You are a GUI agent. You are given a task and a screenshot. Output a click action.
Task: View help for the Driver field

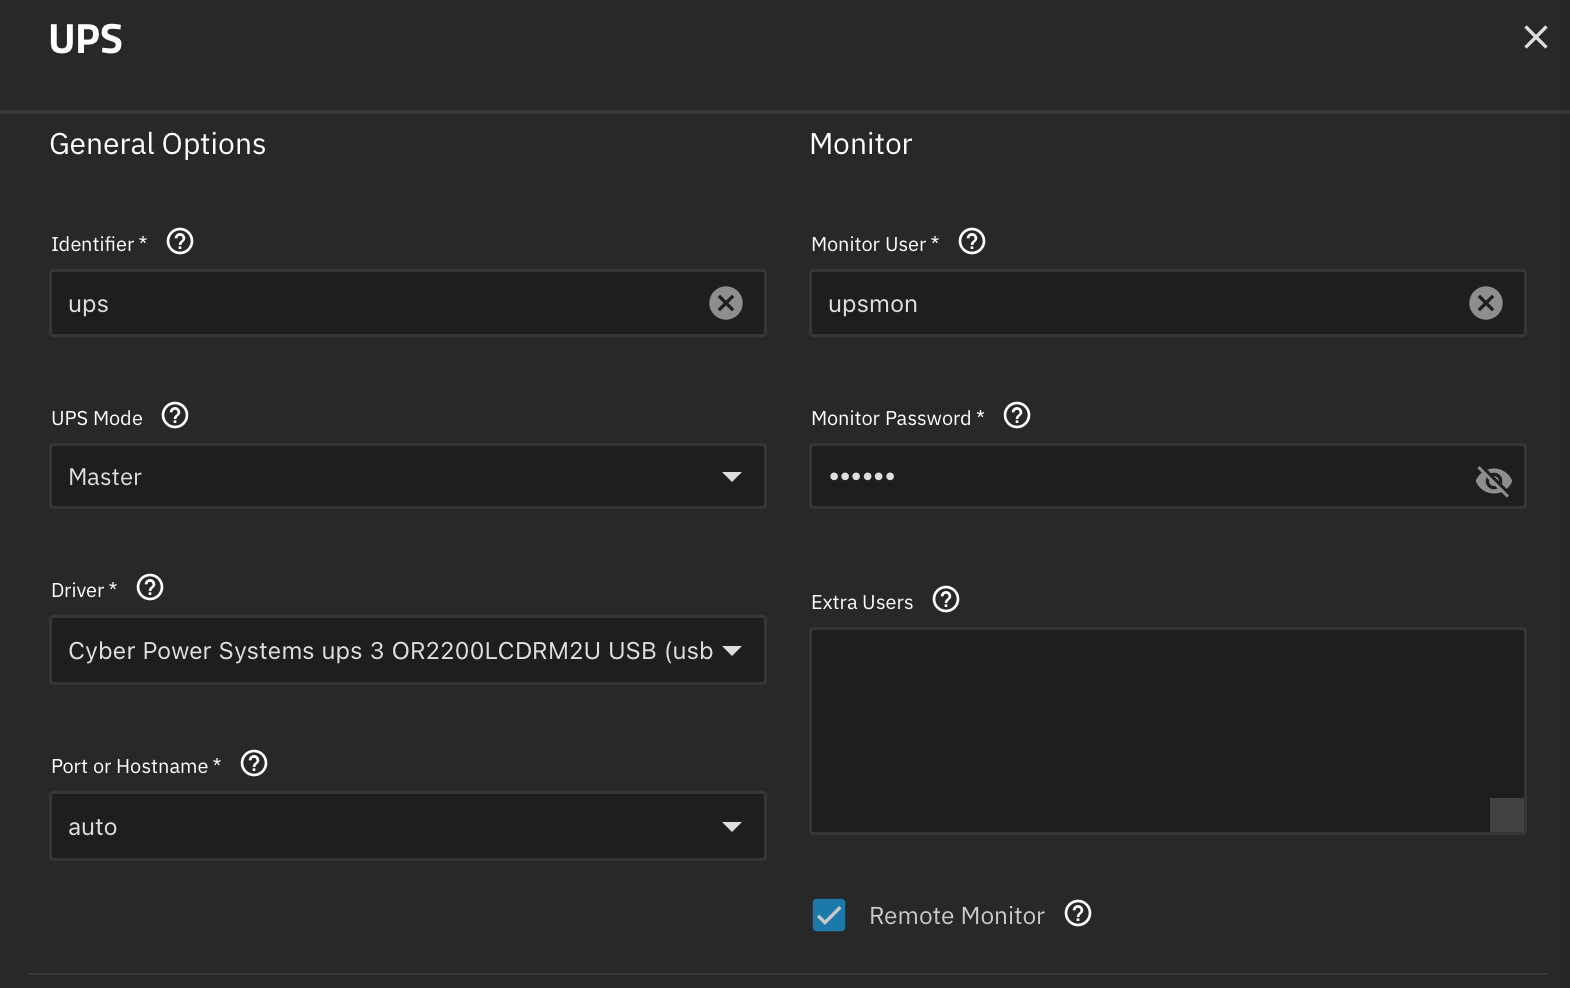[150, 588]
